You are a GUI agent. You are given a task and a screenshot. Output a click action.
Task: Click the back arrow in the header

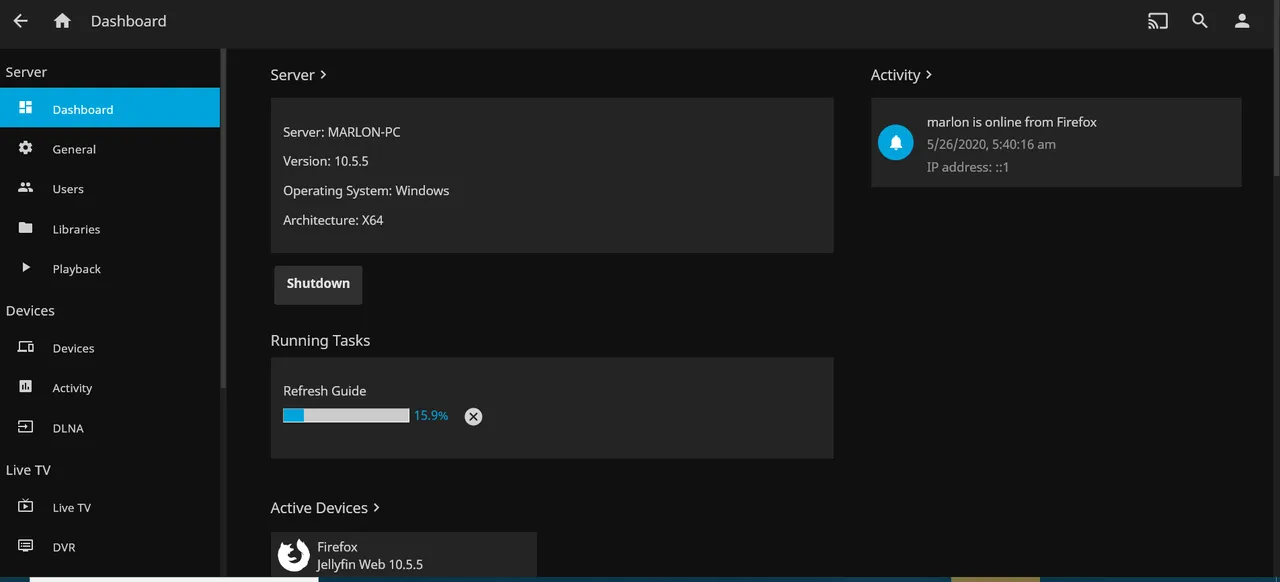tap(20, 21)
